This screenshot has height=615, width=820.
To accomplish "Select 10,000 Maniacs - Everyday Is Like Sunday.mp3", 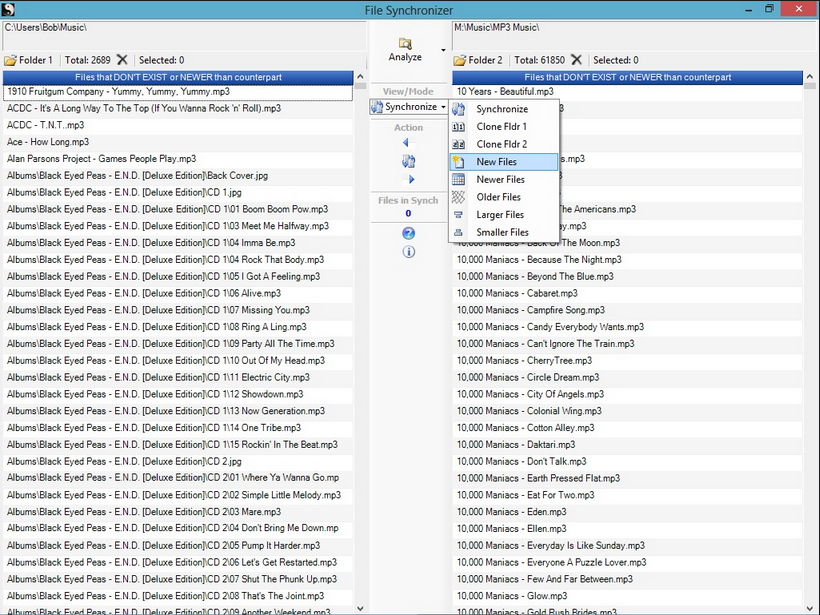I will click(628, 546).
